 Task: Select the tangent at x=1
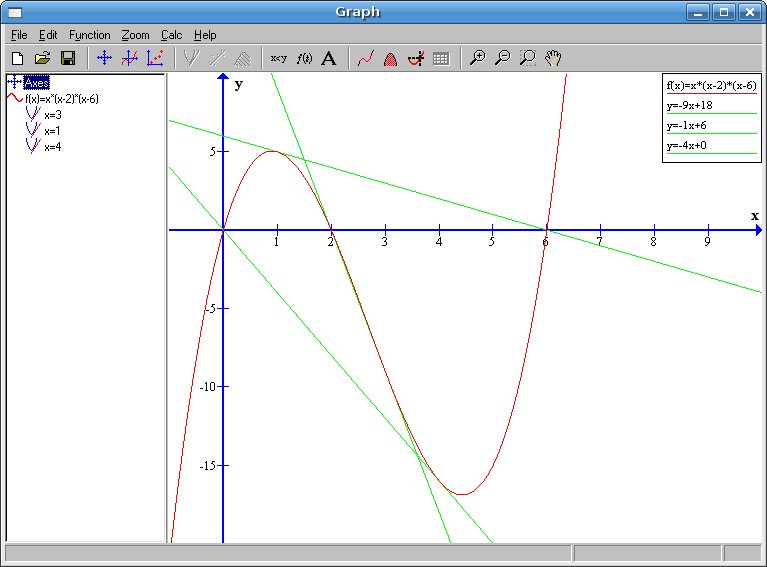click(52, 131)
